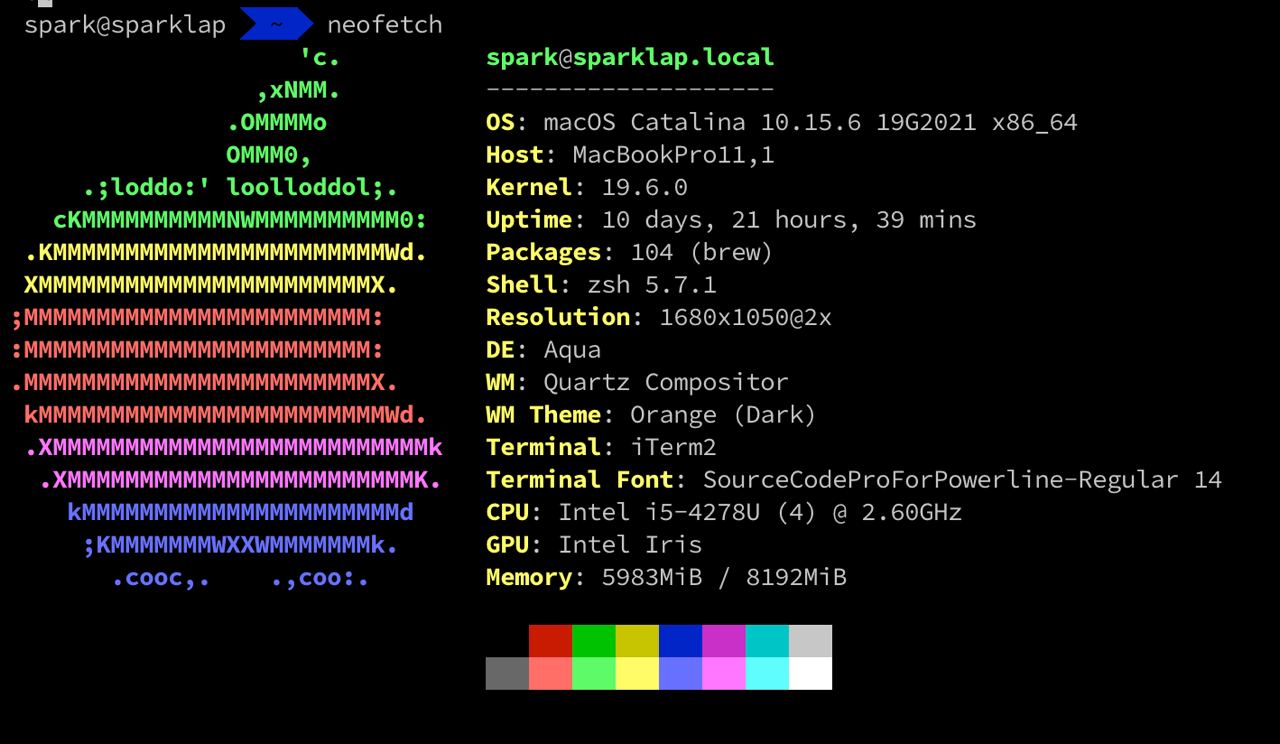Click 'SourceCodeProForPowerline-Regular 14' font text
Viewport: 1280px width, 744px height.
(x=963, y=480)
